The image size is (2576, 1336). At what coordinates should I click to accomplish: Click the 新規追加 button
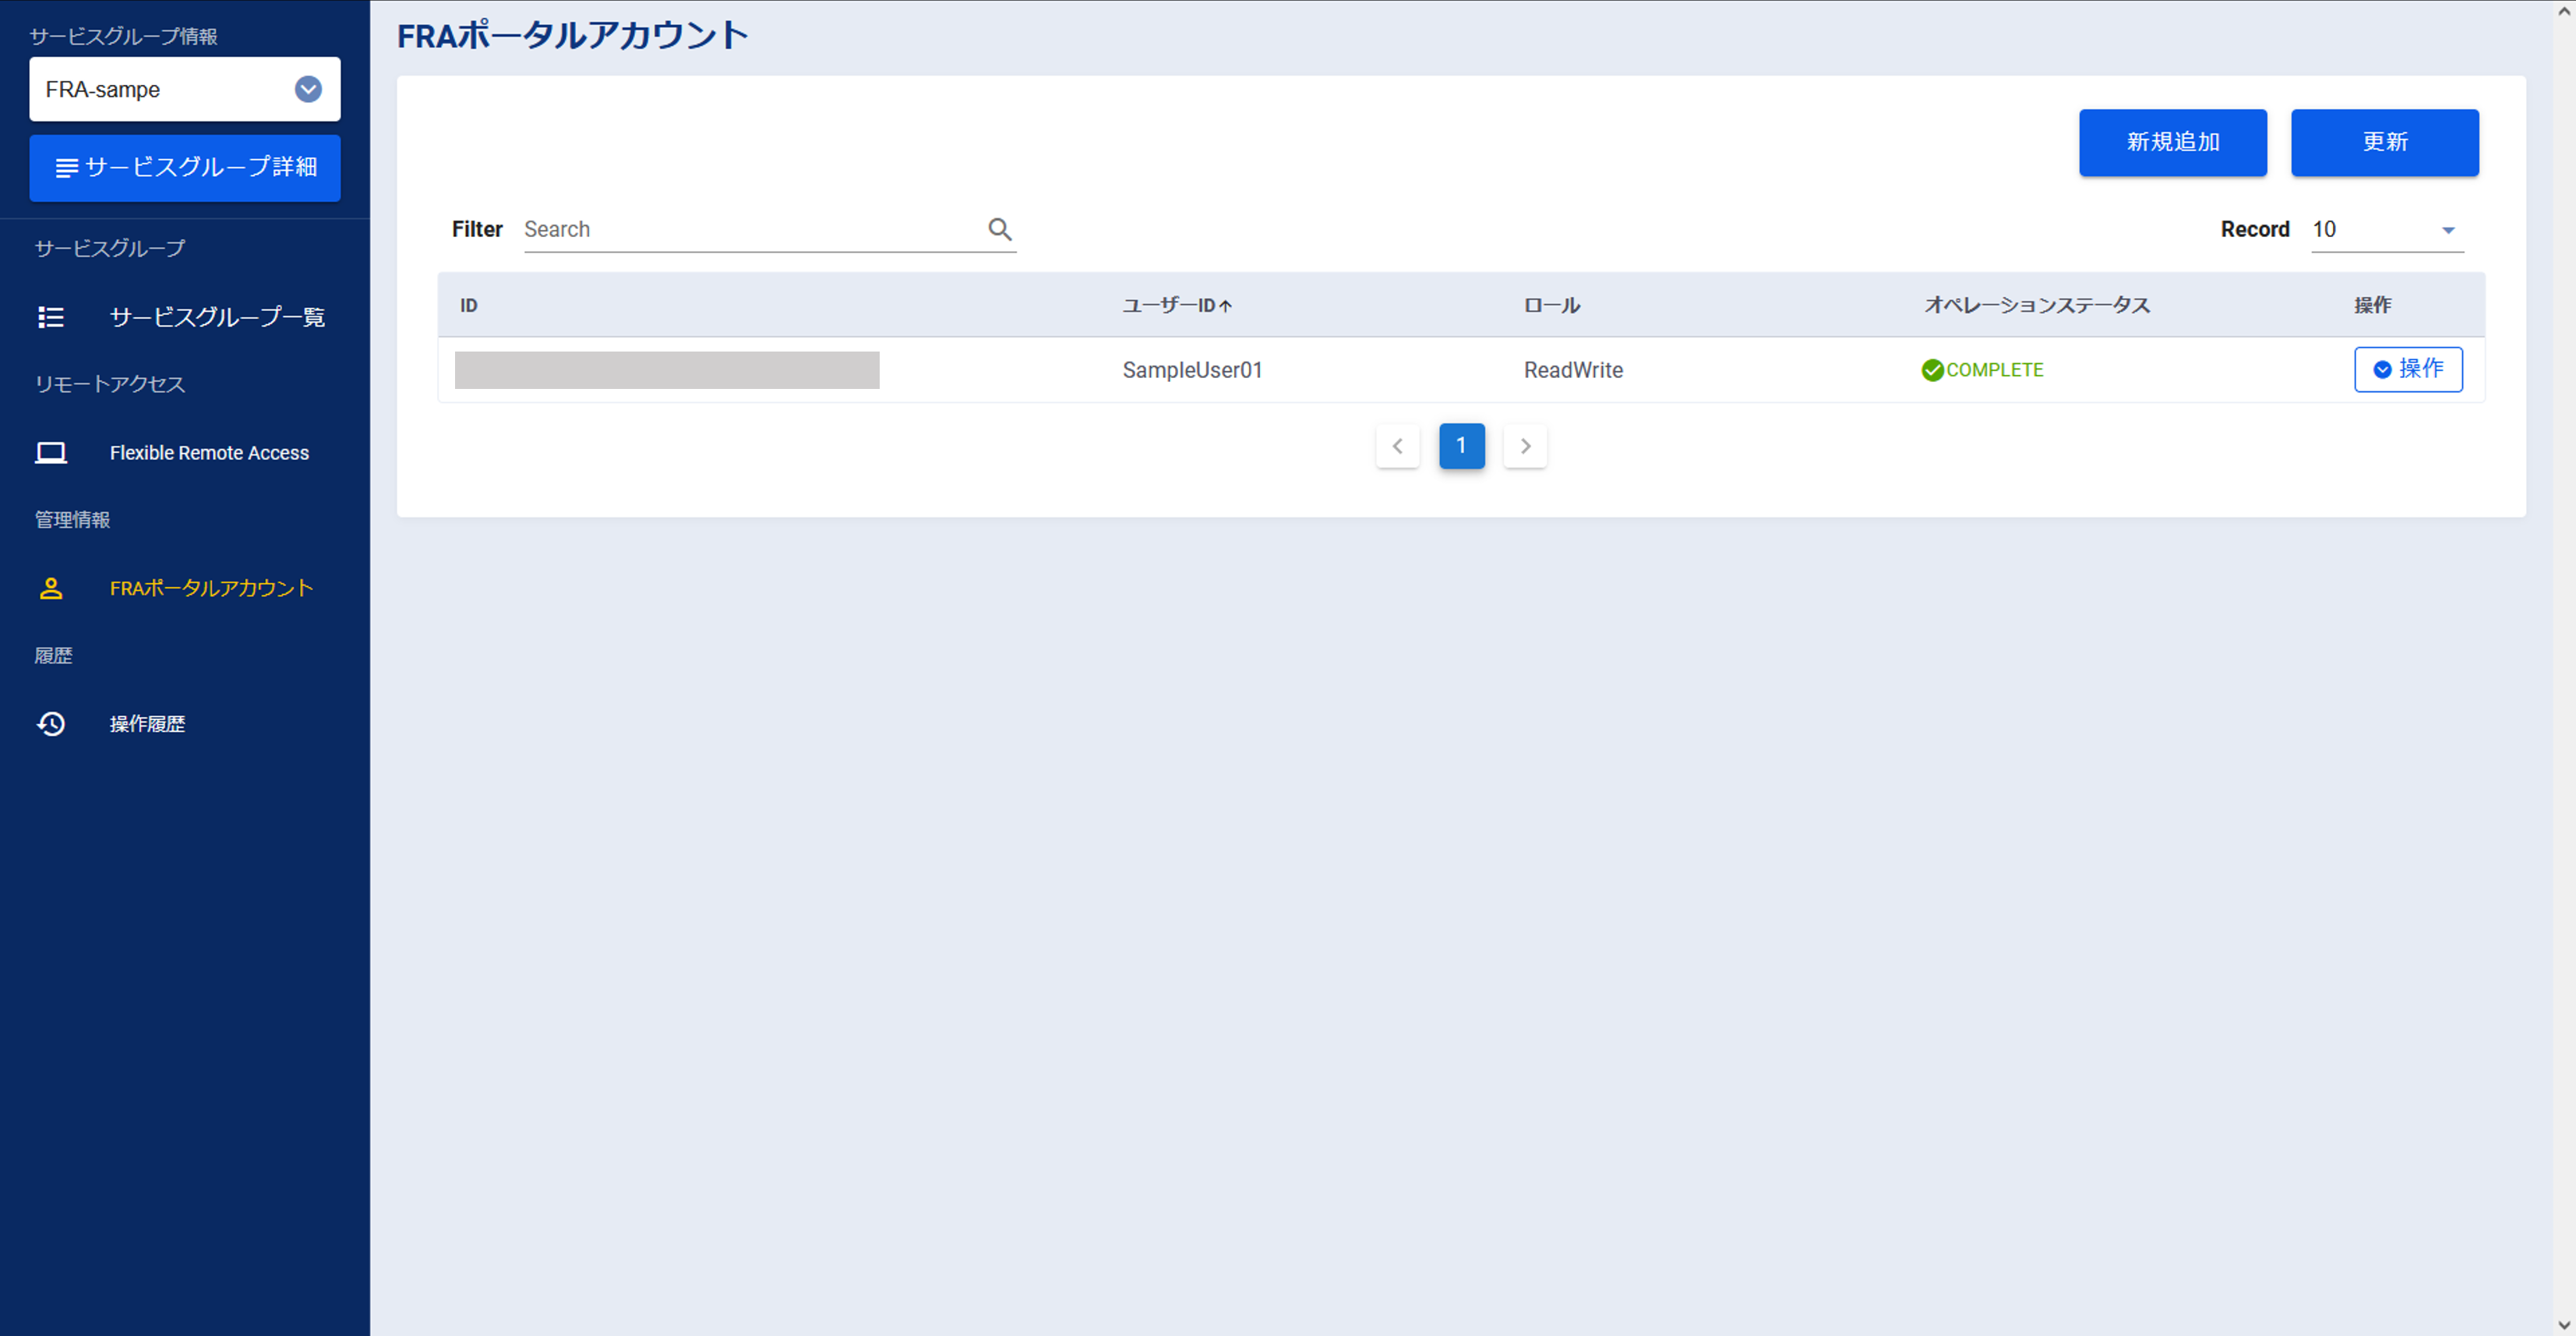click(2172, 142)
